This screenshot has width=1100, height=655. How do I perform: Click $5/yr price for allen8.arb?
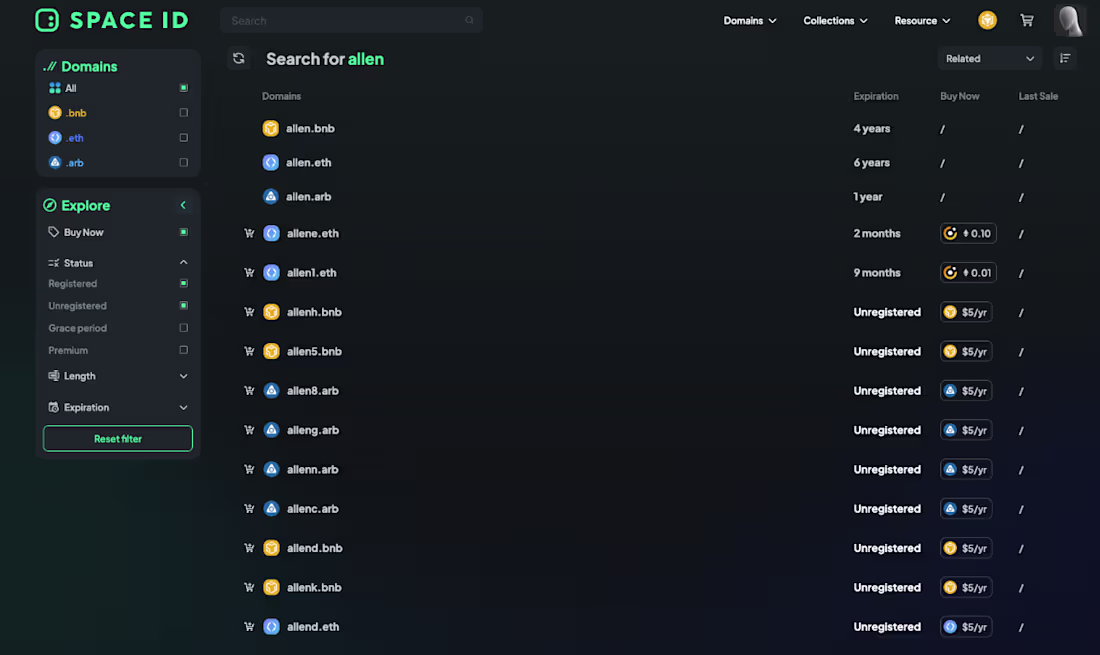pos(966,391)
